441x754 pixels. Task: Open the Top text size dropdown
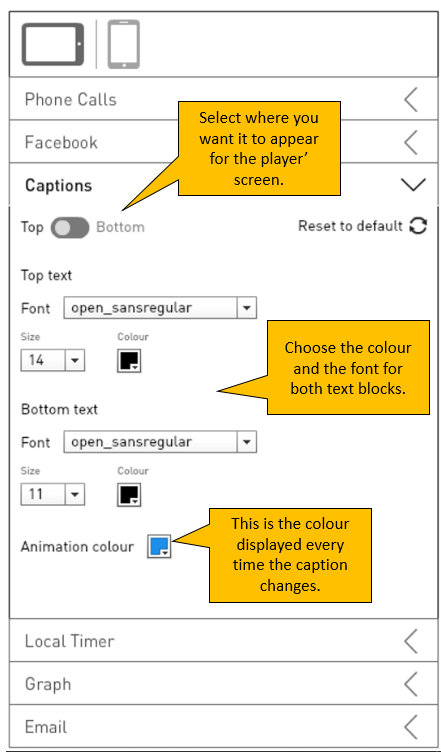click(53, 360)
